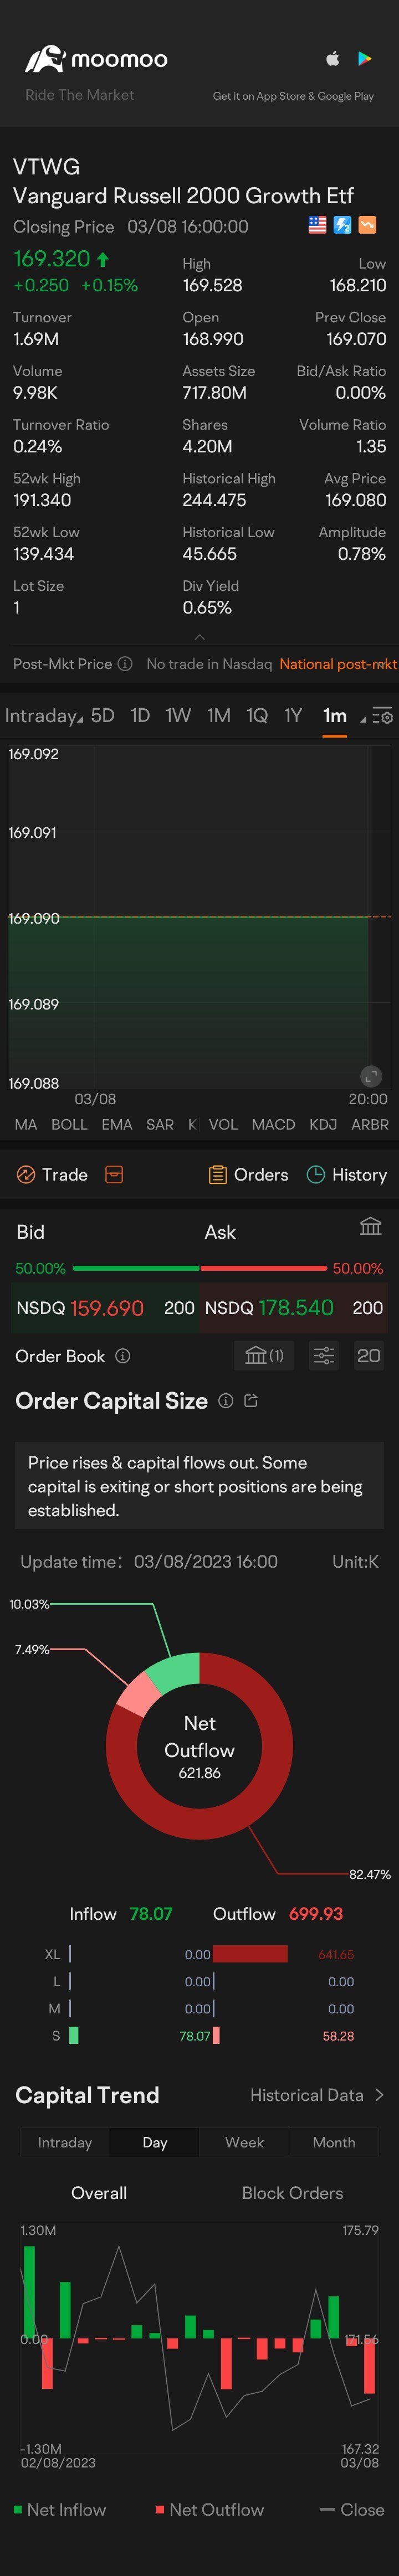Switch Capital Trend to Week tab

[x=244, y=2142]
